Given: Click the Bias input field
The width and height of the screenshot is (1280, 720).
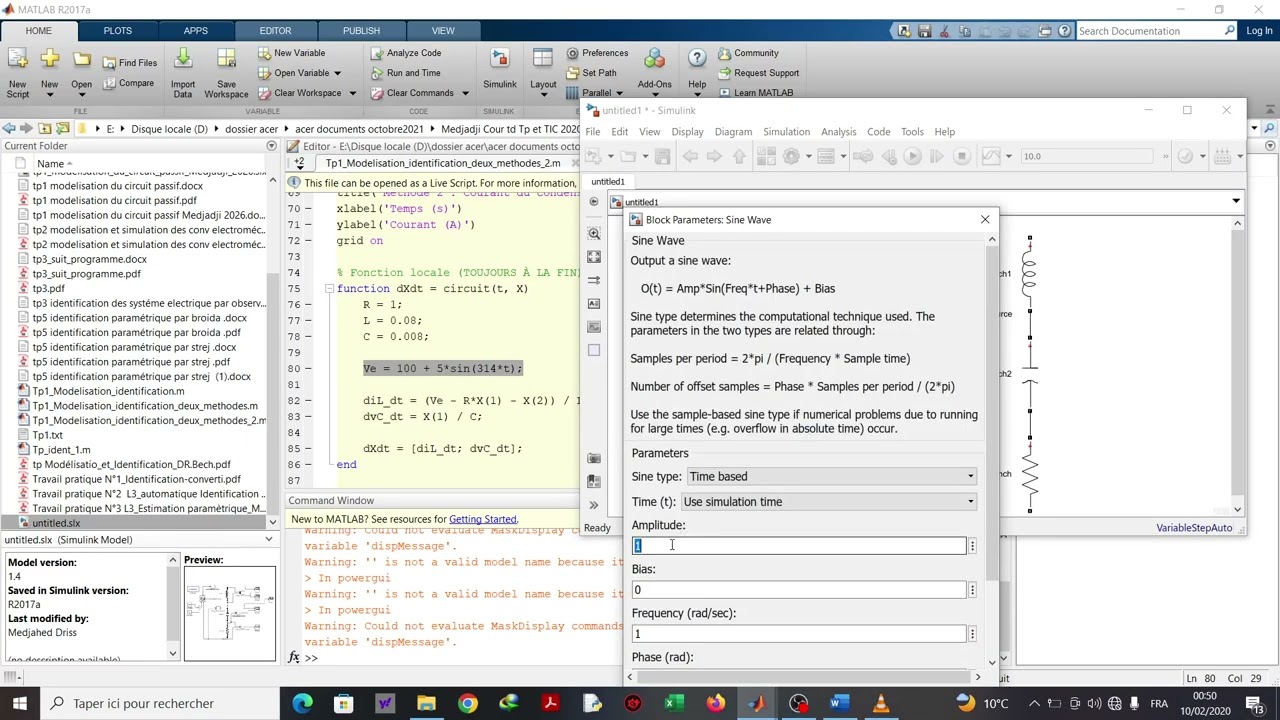Looking at the screenshot, I should (799, 590).
